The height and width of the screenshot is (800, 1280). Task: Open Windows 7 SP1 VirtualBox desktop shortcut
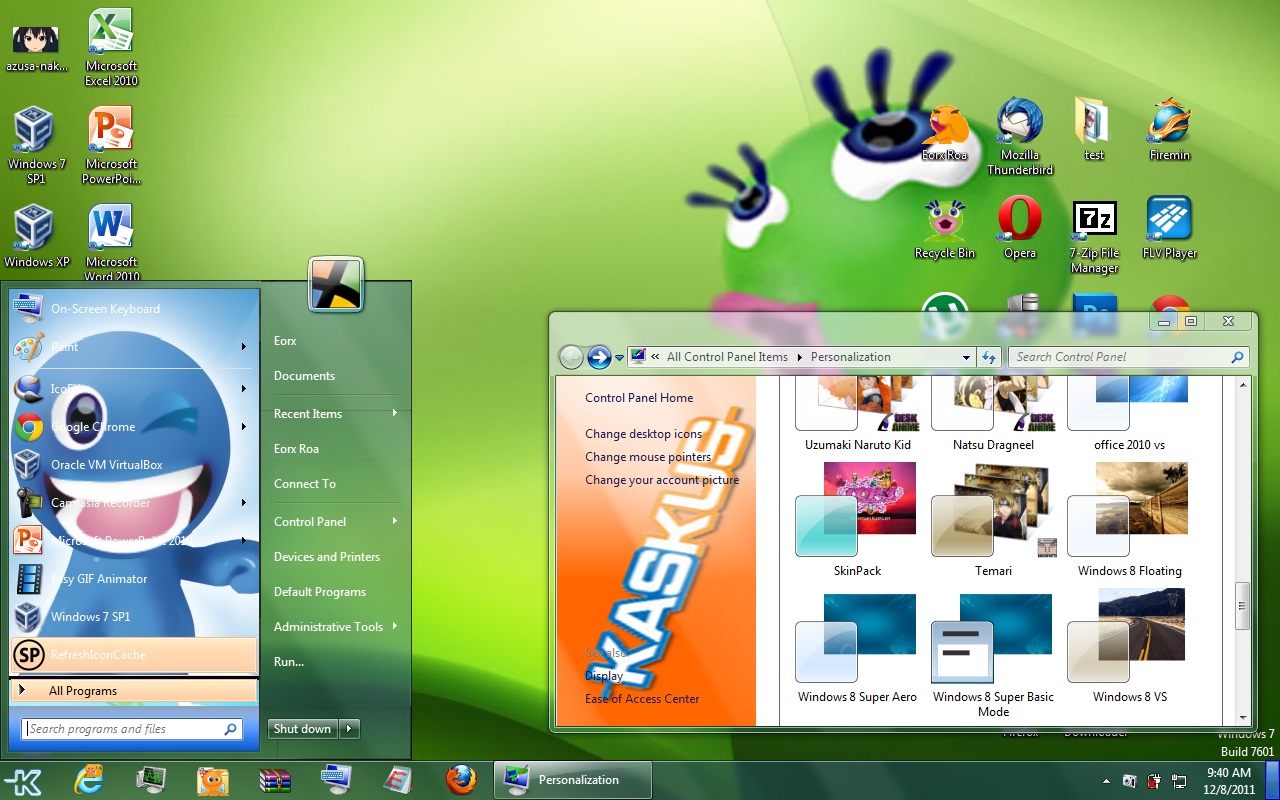tap(36, 145)
